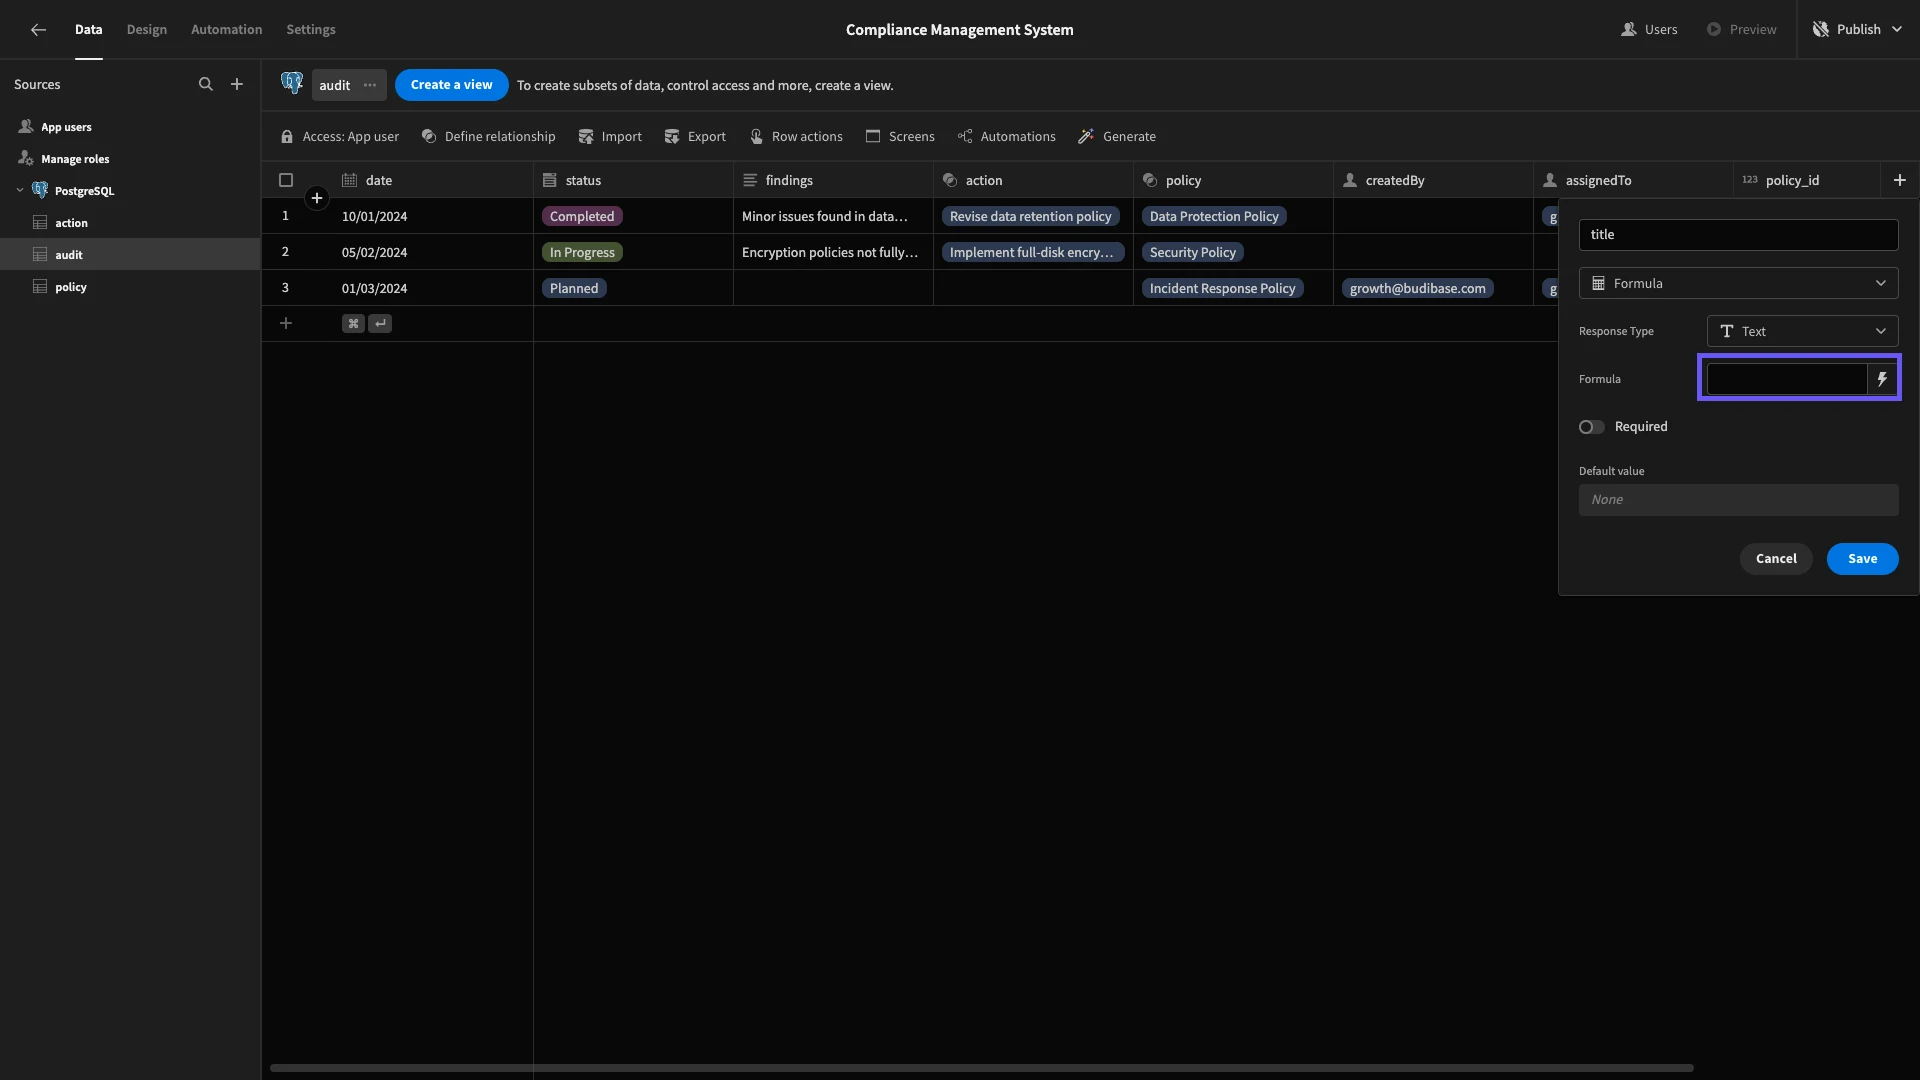Switch to the Settings tab

point(311,30)
